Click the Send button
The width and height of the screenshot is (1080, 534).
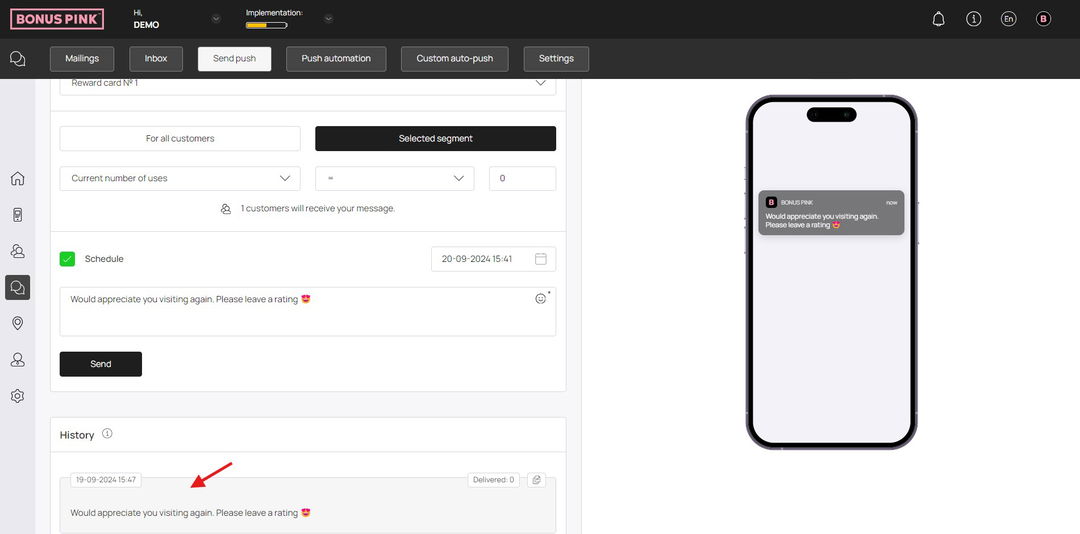click(x=101, y=364)
